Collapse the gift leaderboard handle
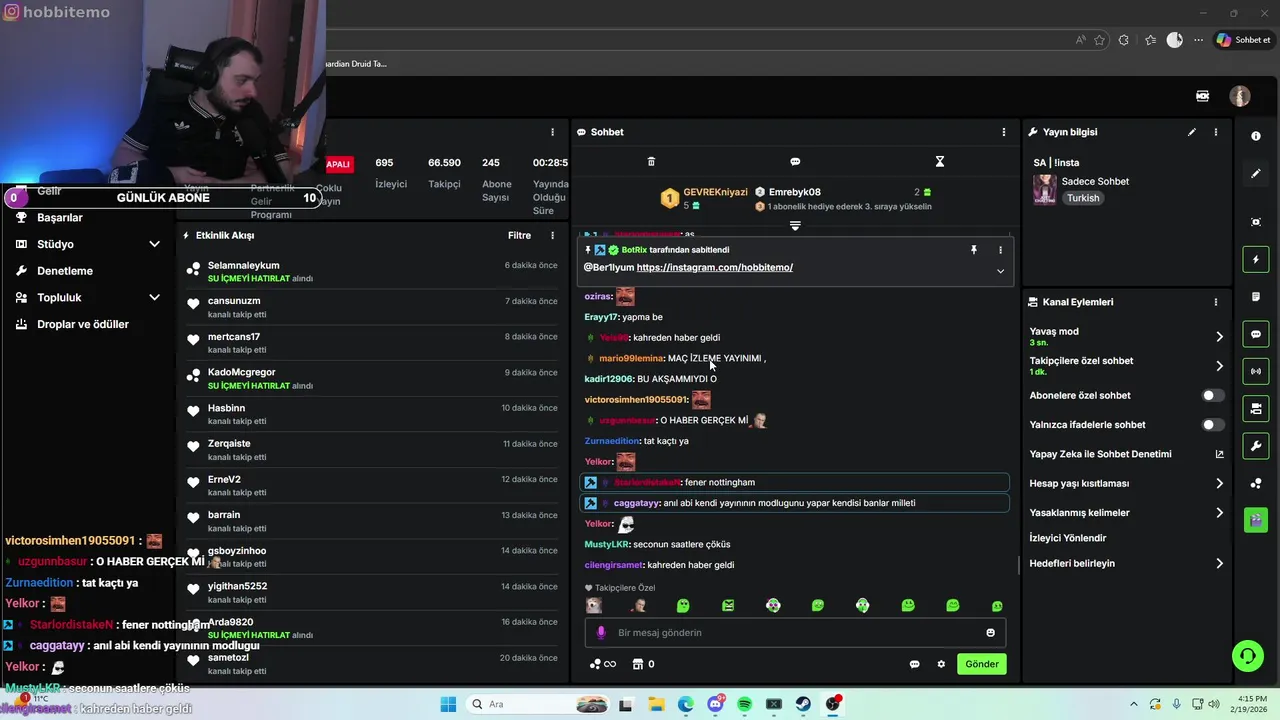The width and height of the screenshot is (1280, 720). pyautogui.click(x=795, y=226)
